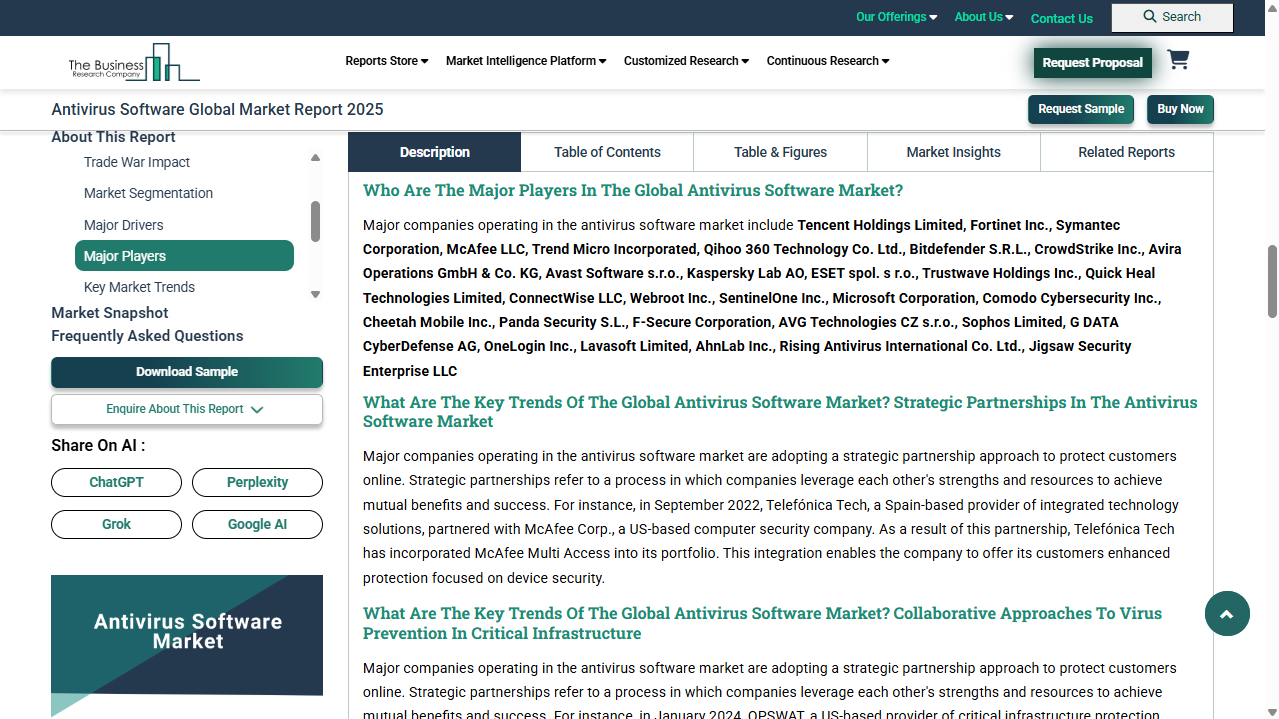Click the Collaborative Approaches trends heading
The image size is (1279, 719).
click(x=762, y=623)
